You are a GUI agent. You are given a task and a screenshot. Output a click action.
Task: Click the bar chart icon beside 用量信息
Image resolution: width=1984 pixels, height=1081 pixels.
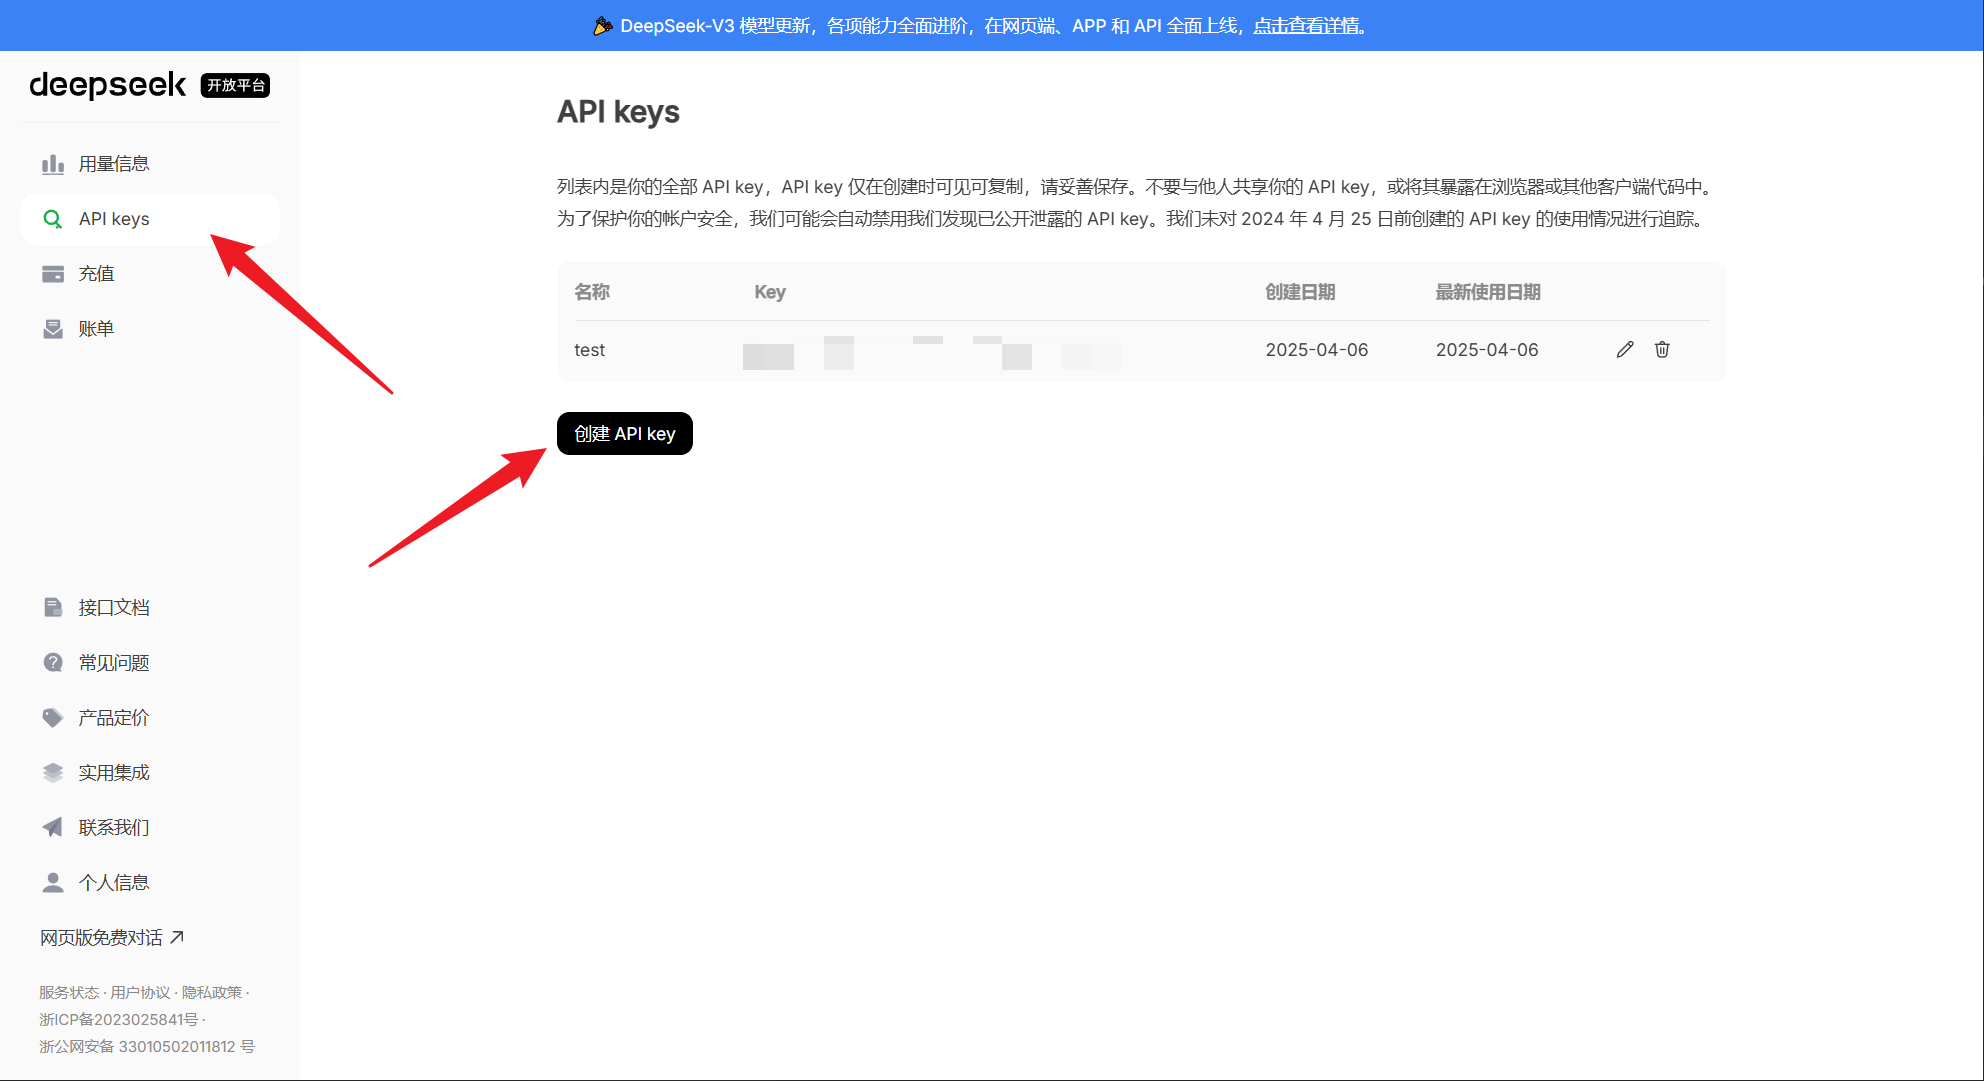tap(53, 164)
